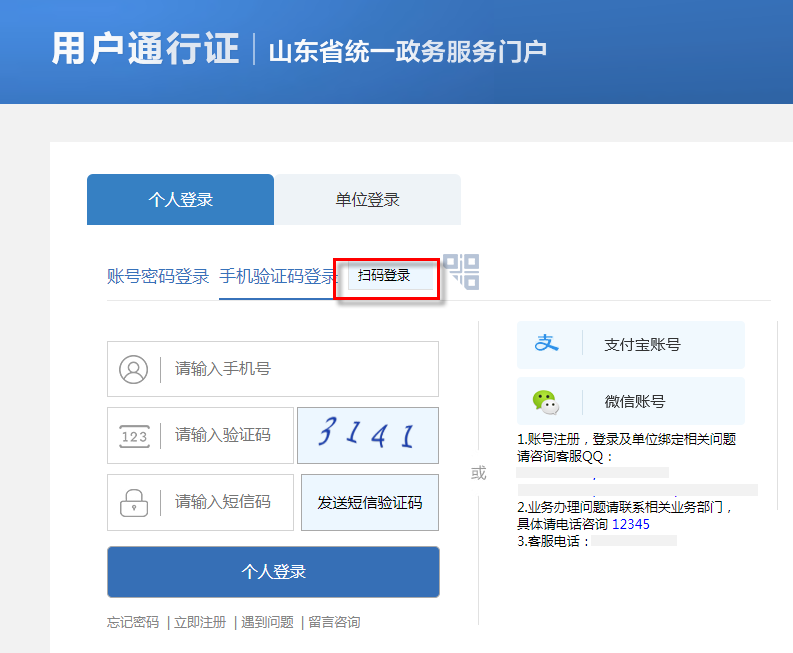Switch to the 个人登录 top tab

180,199
